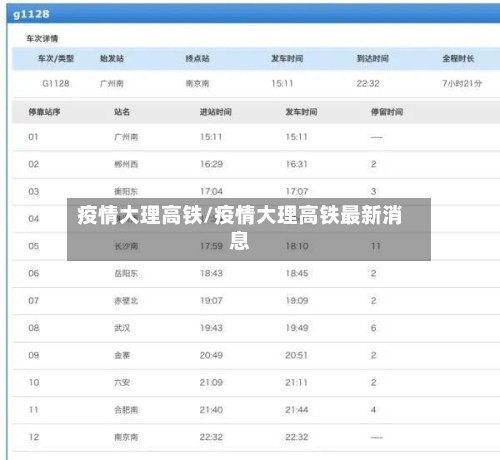Click arrival time 17:04
500x460 pixels.
point(211,192)
